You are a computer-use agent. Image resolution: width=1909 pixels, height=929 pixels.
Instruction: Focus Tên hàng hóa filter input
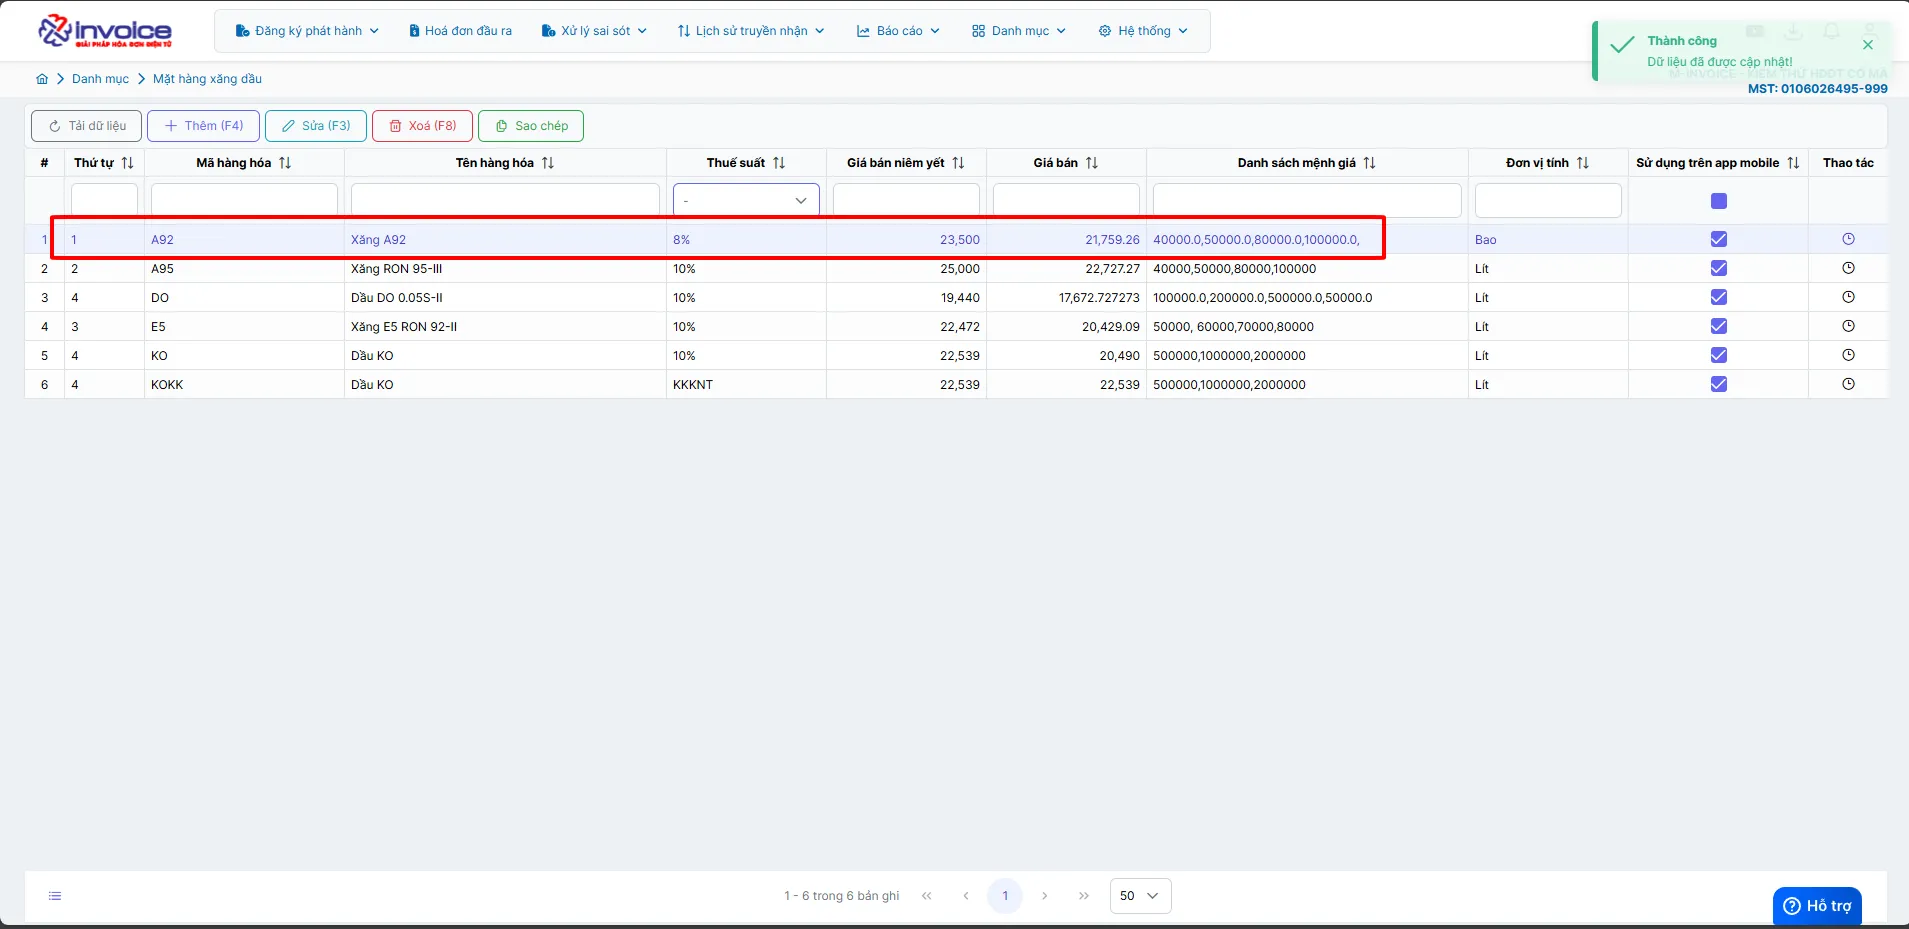[505, 200]
